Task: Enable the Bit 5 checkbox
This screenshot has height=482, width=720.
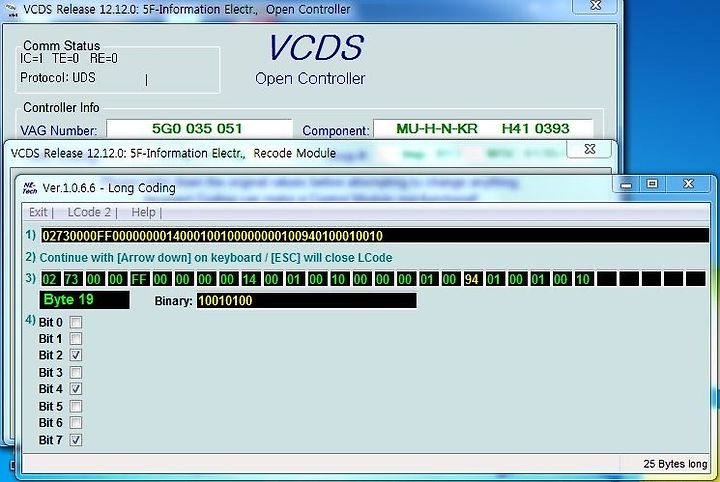Action: tap(76, 406)
